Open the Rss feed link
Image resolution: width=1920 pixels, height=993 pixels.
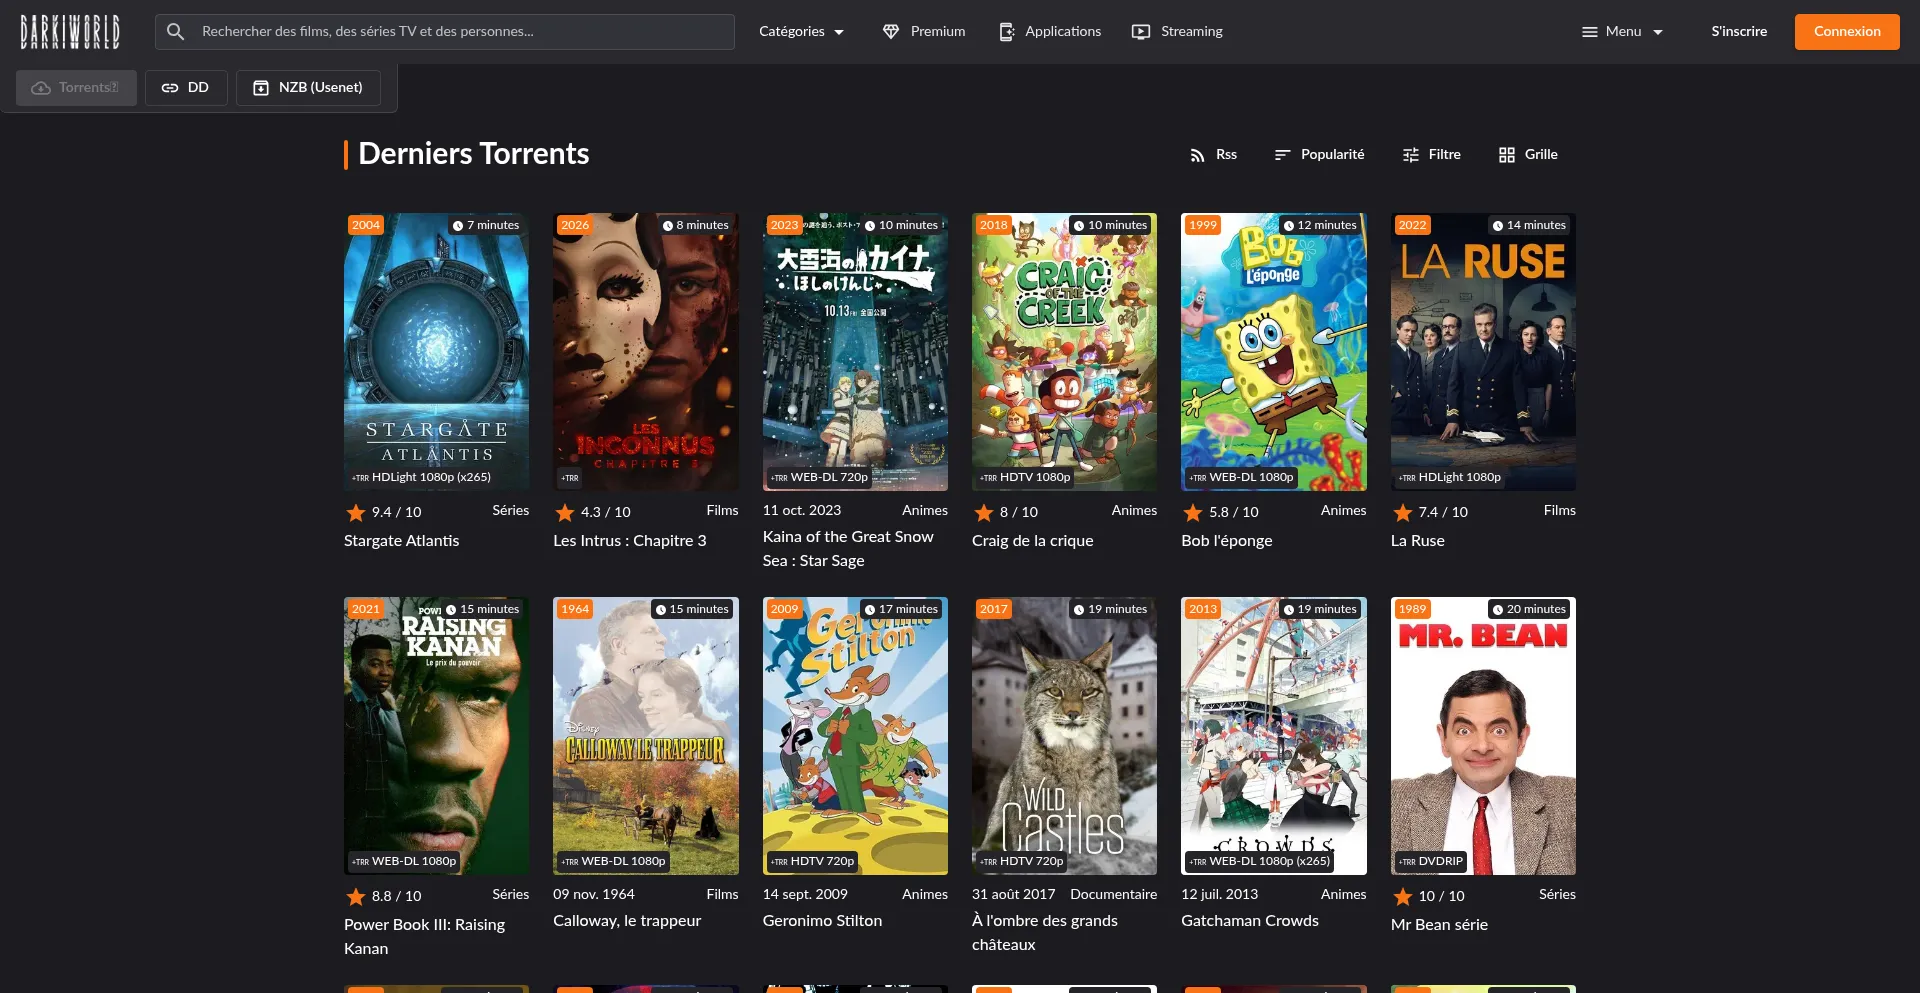1213,155
